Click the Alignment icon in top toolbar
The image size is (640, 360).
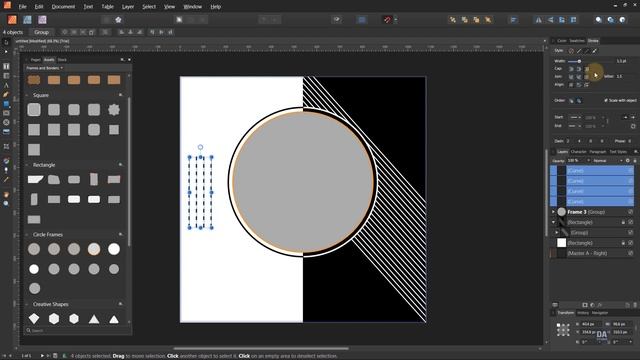coord(513,20)
